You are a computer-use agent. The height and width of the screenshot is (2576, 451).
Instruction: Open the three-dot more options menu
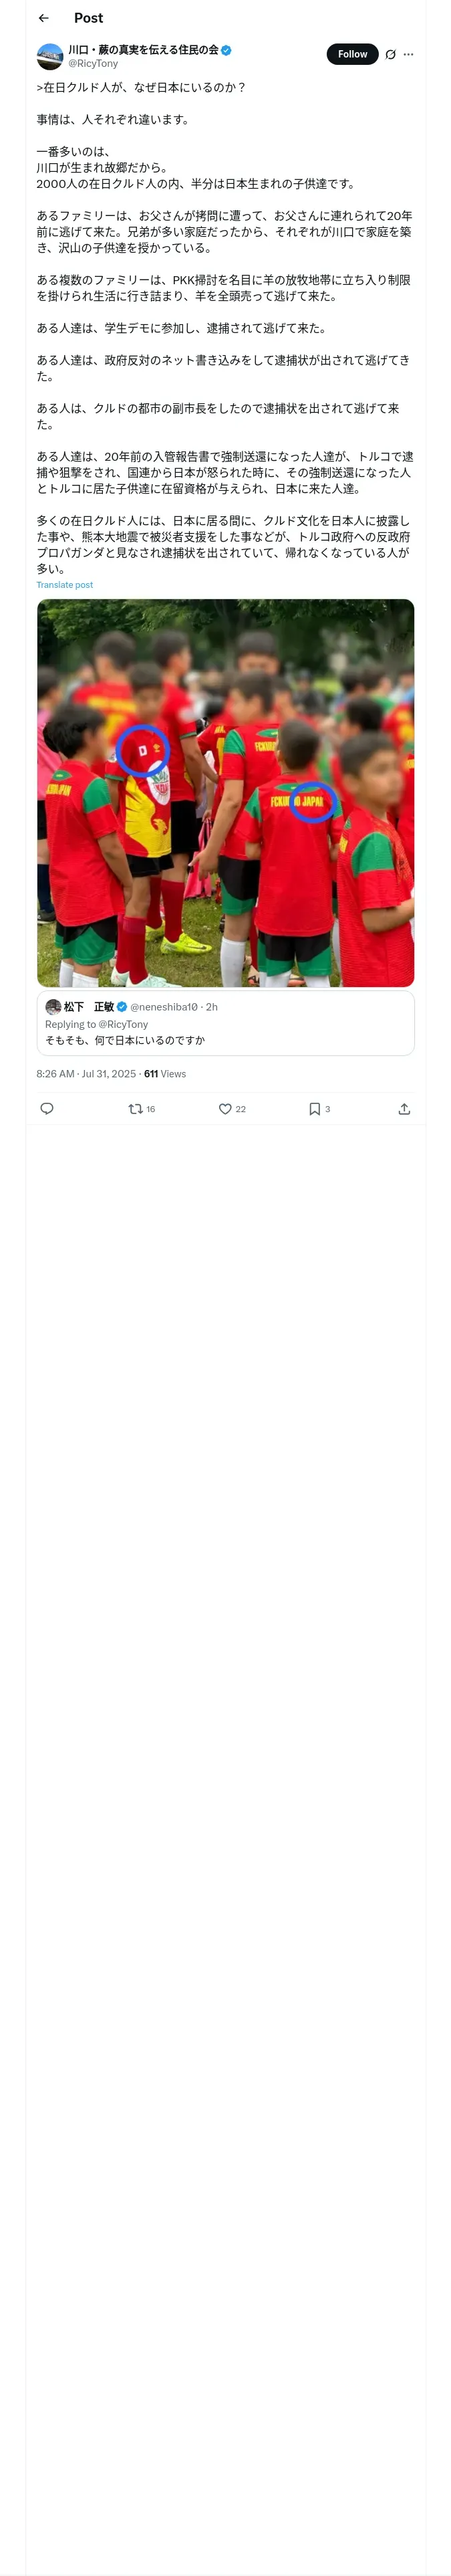[x=408, y=55]
